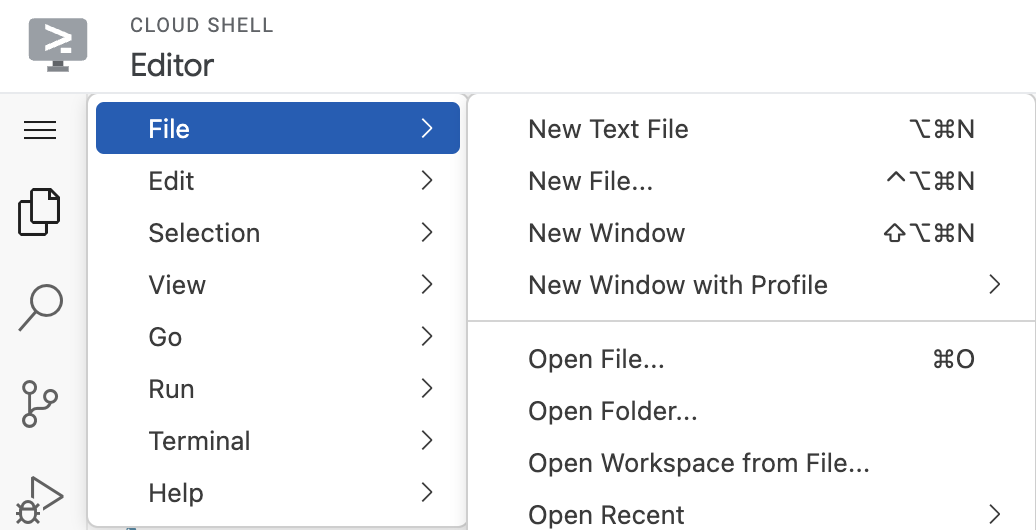Open the Search magnifier icon in sidebar
1036x530 pixels.
(x=40, y=307)
